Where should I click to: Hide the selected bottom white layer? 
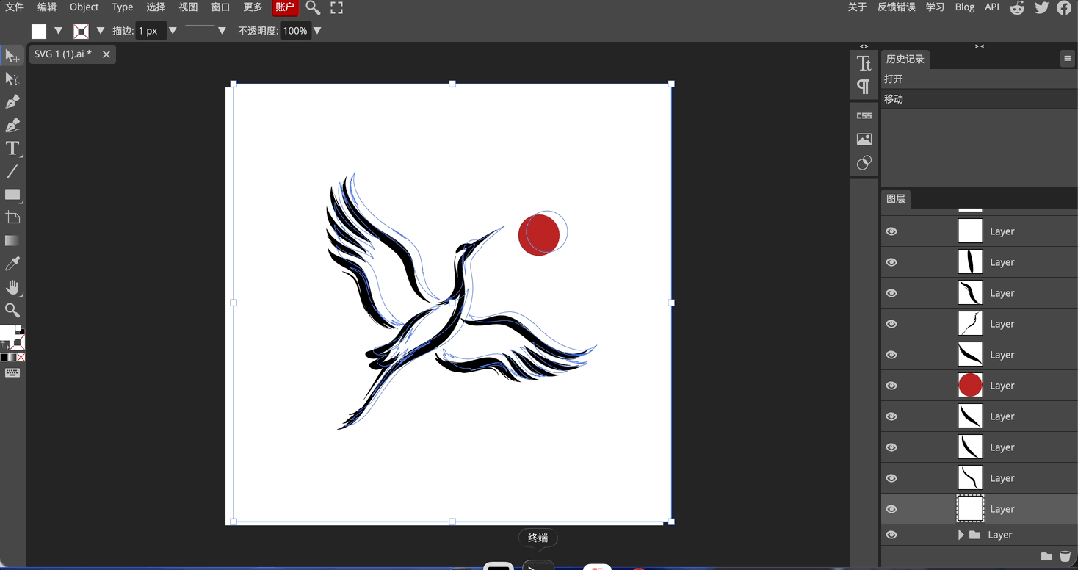[x=892, y=509]
